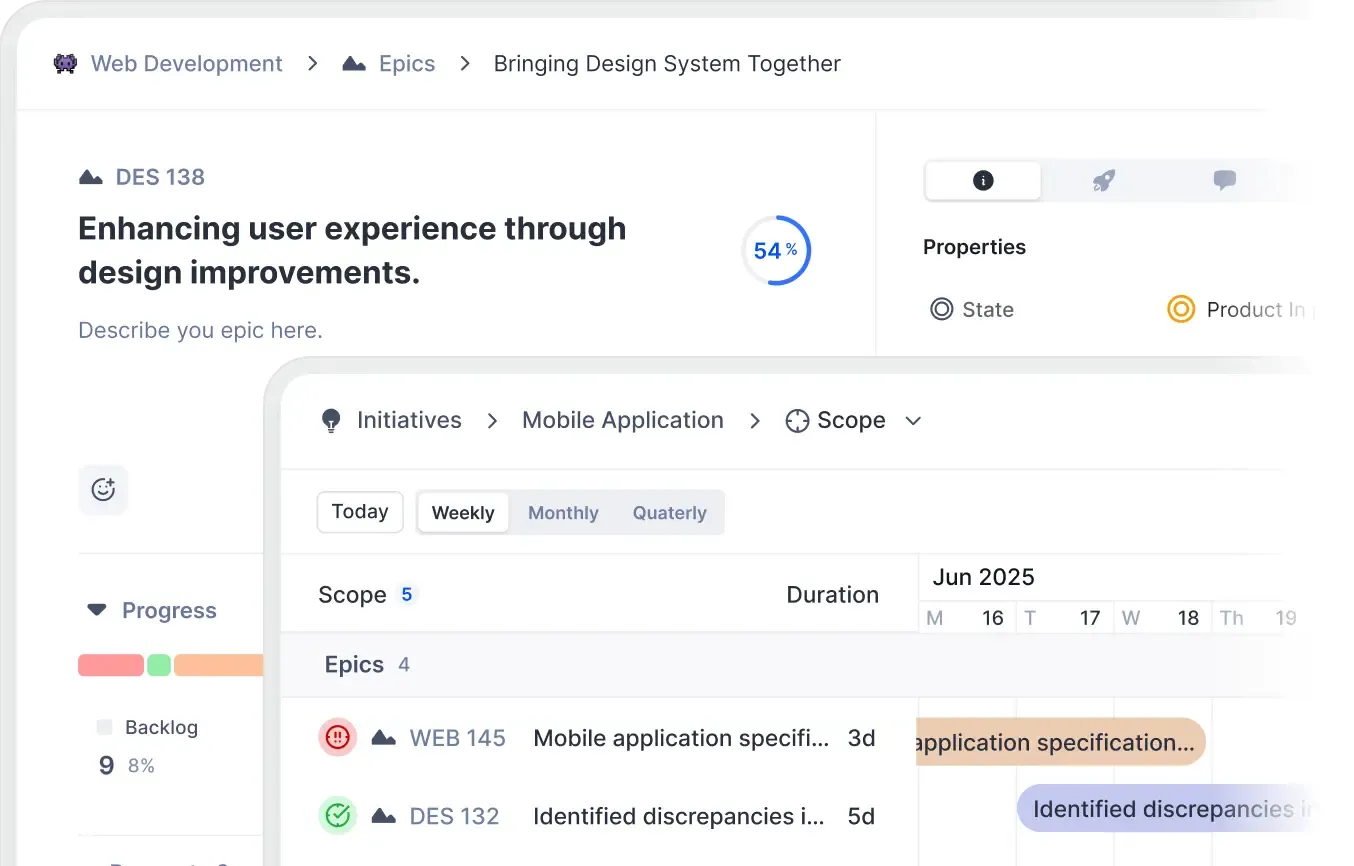Click green check status icon for DES 132

[x=338, y=816]
